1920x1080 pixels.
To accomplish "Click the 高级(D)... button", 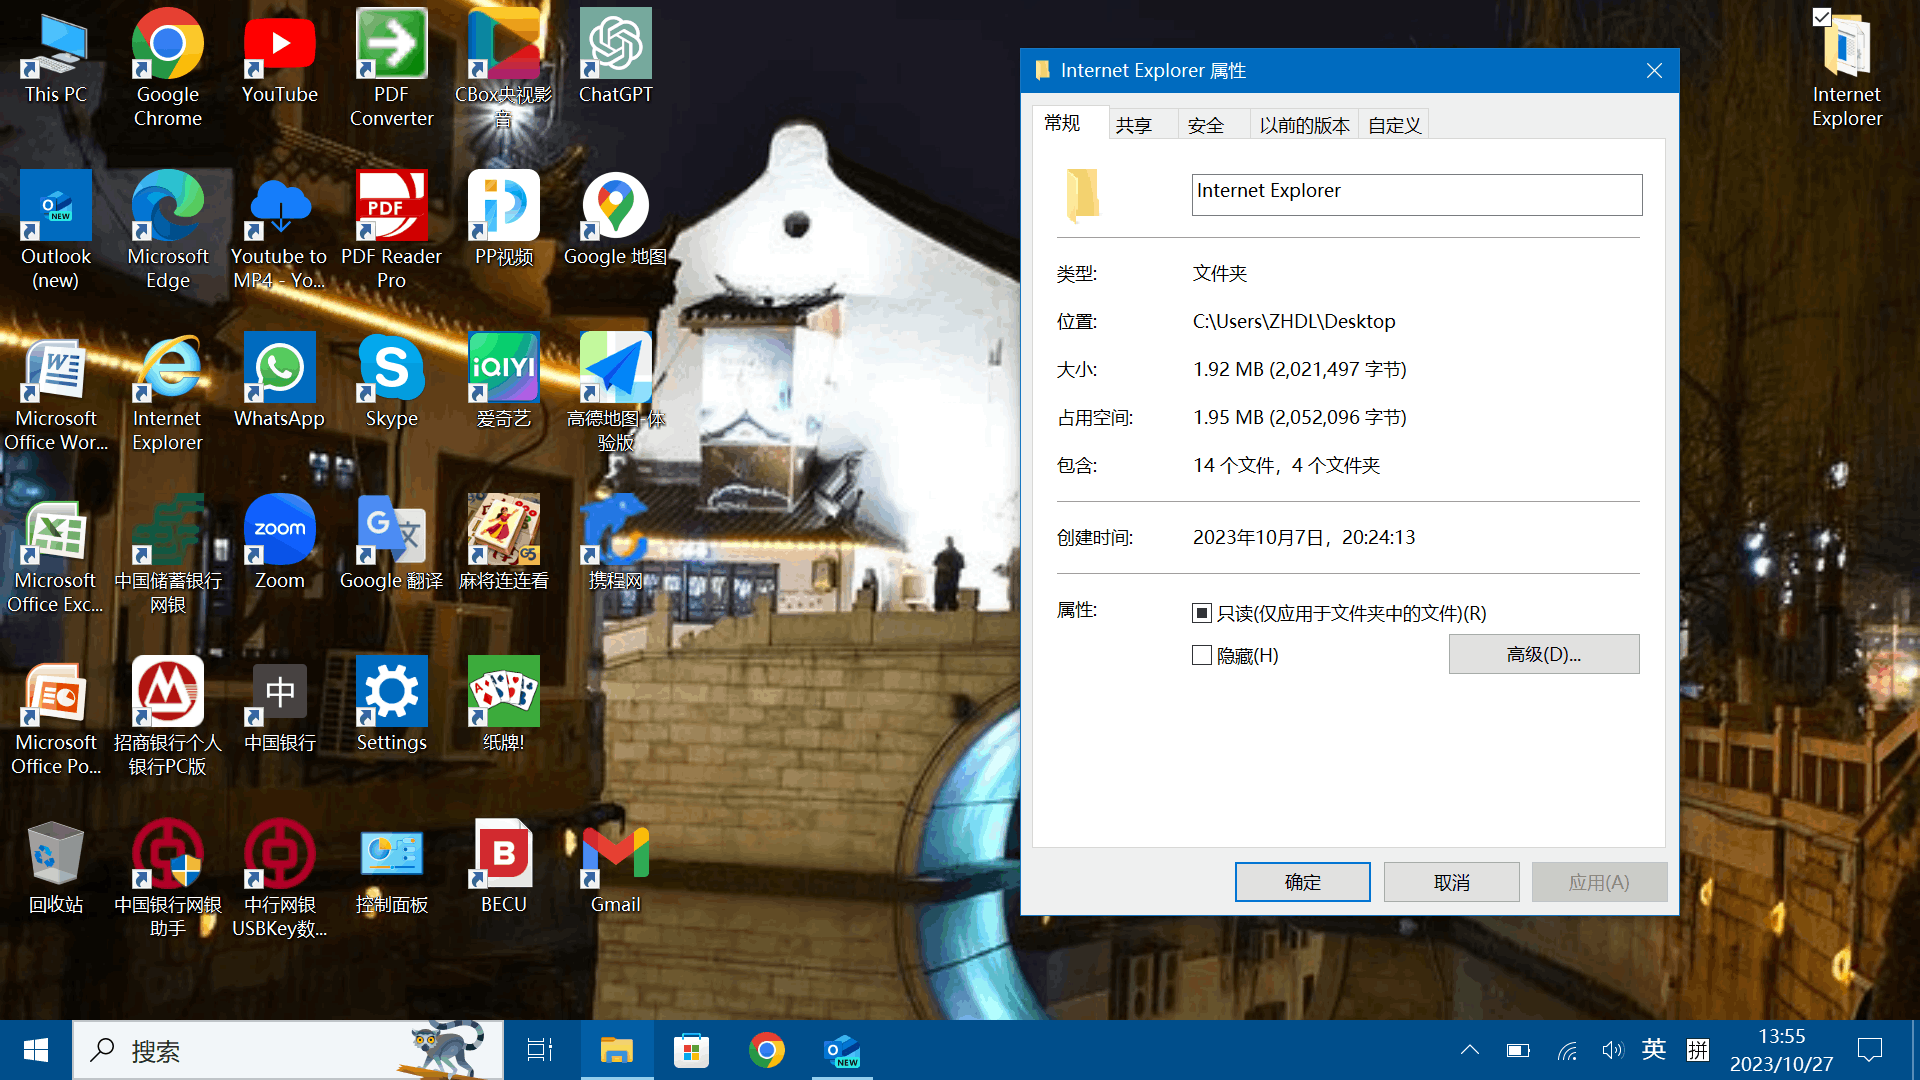I will tap(1543, 654).
